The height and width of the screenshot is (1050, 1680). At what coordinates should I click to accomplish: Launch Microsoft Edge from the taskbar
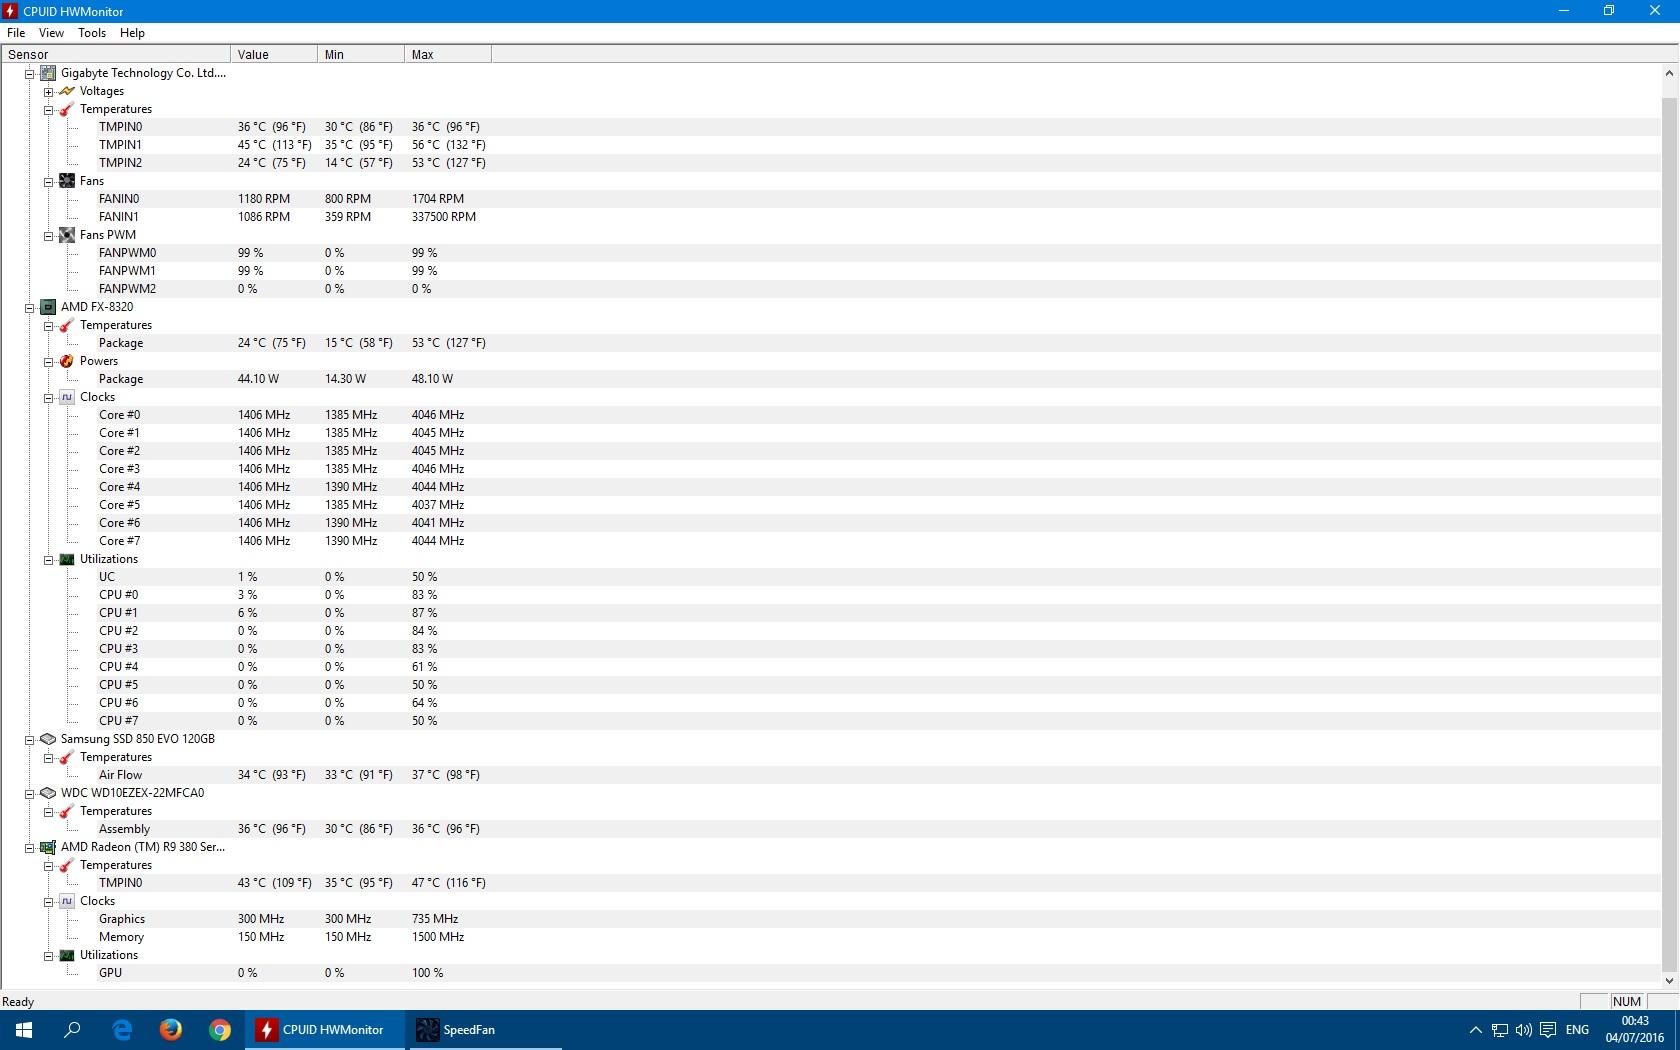pos(122,1030)
